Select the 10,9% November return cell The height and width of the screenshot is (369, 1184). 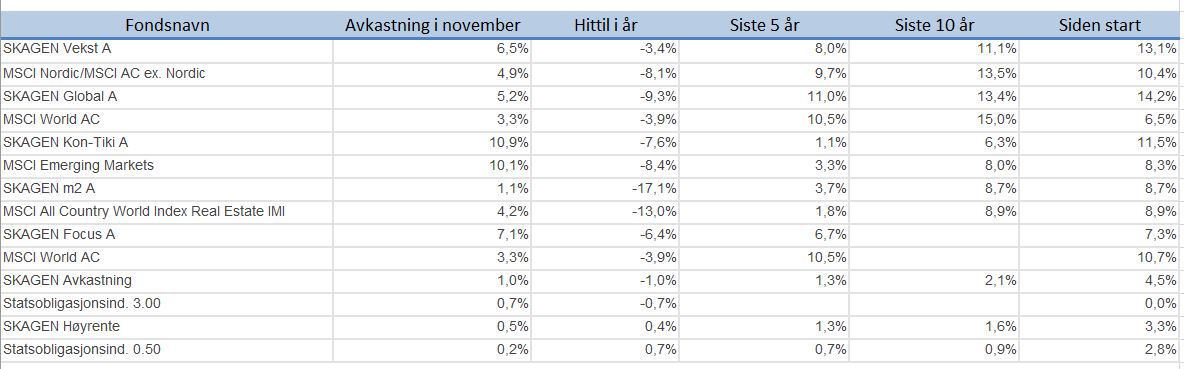(432, 143)
